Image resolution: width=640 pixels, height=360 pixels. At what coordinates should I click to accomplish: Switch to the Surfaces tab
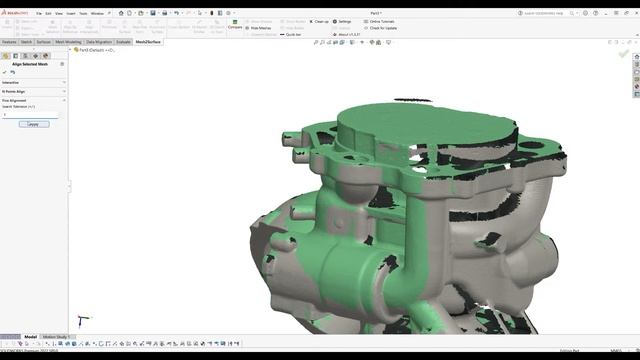pyautogui.click(x=43, y=42)
